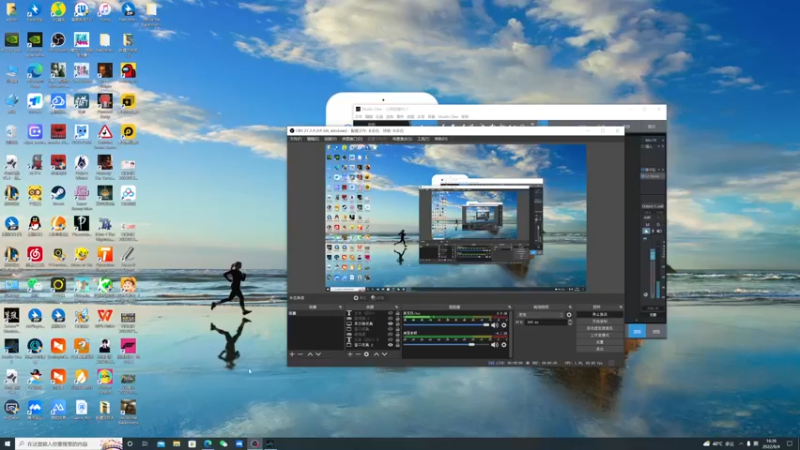Open Microsoft Edge from the taskbar
Viewport: 800px width, 450px height.
click(208, 444)
